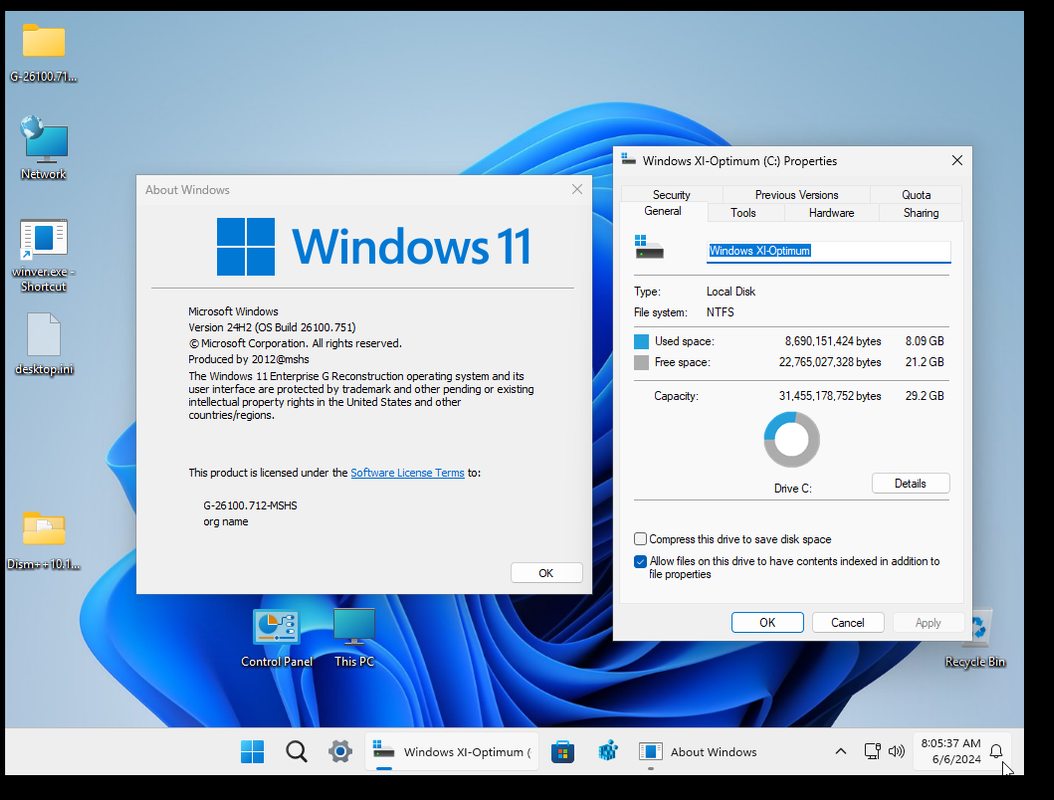Click 'Version 24H2 (OS Build 26100.751)' text
Screen dimensions: 1054x800
(x=272, y=327)
